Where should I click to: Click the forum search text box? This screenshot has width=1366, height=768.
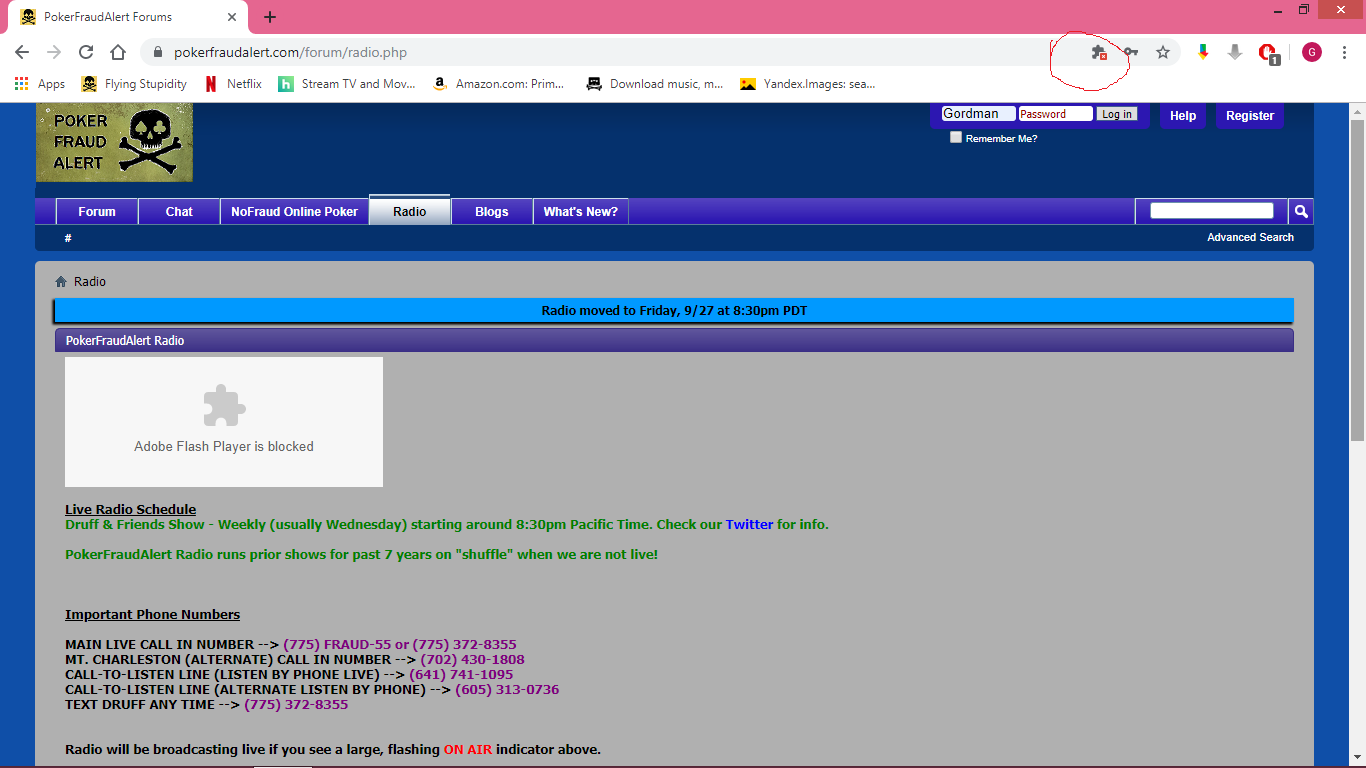coord(1212,211)
